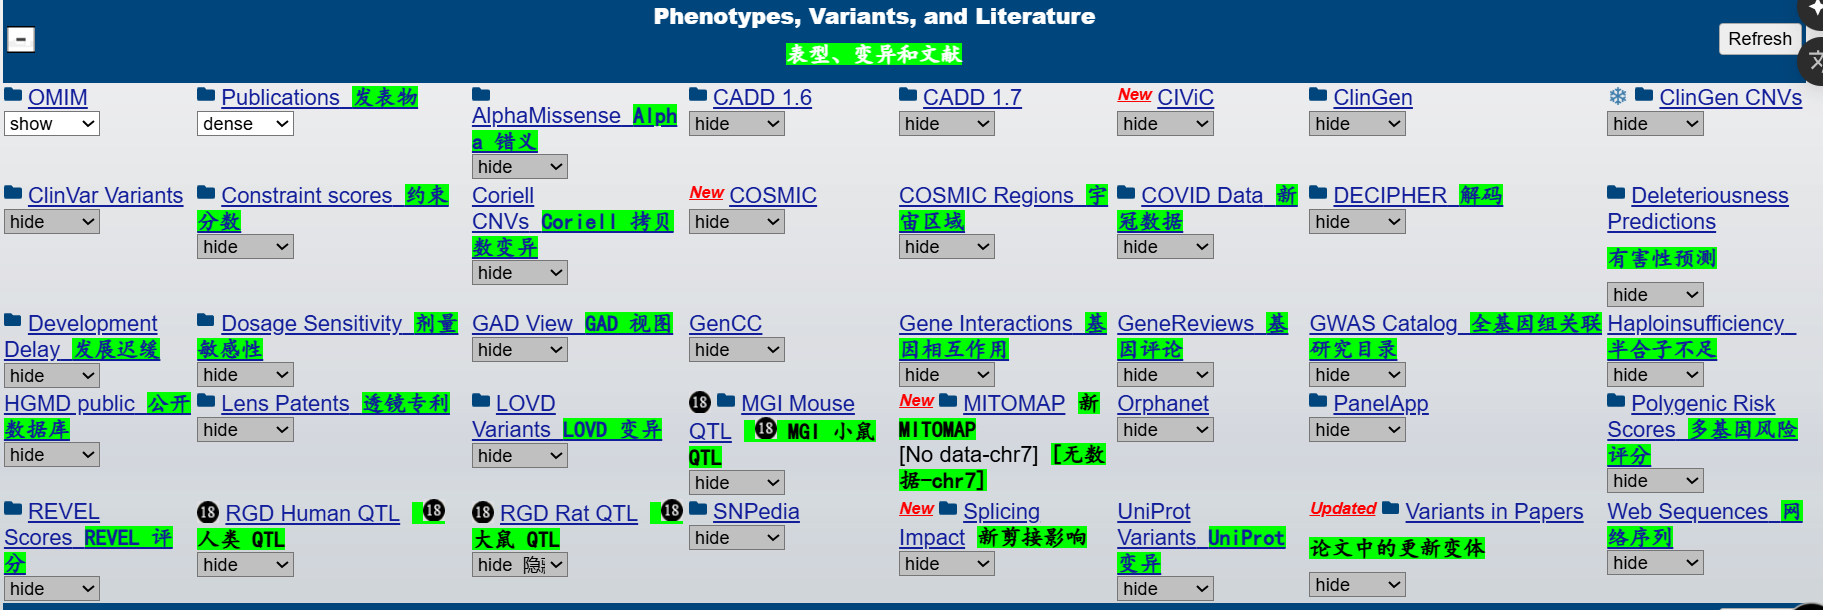
Task: Click the folder icon beside Constraint scores
Action: click(x=206, y=193)
